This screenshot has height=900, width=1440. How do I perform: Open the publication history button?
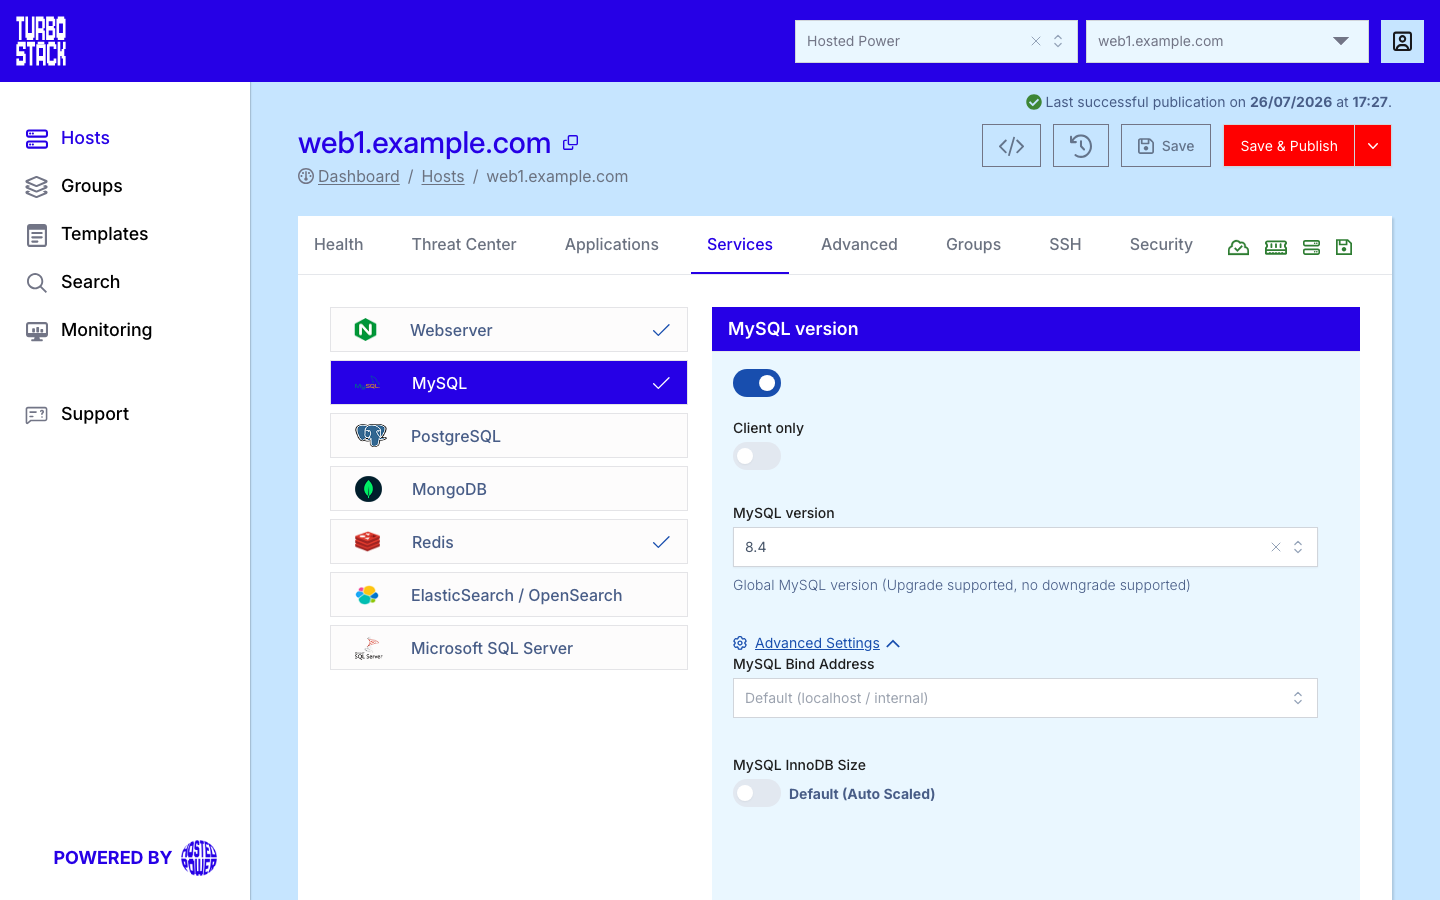[x=1081, y=146]
